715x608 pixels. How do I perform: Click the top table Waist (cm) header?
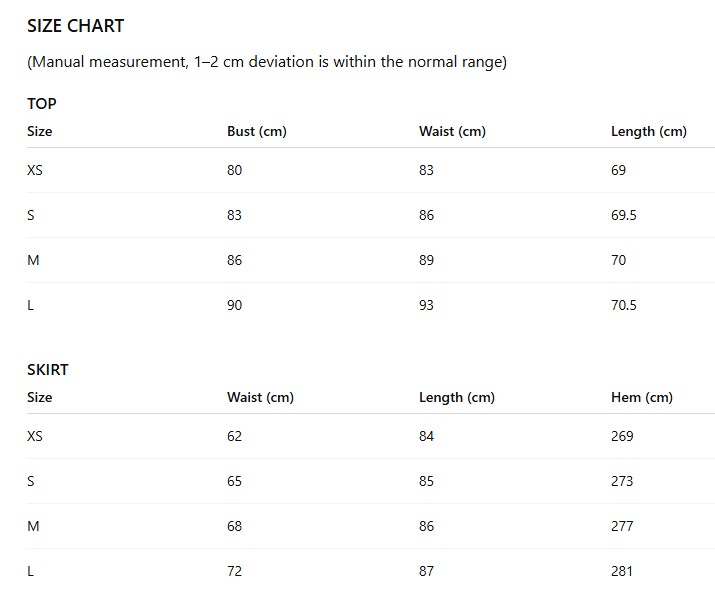(x=452, y=131)
